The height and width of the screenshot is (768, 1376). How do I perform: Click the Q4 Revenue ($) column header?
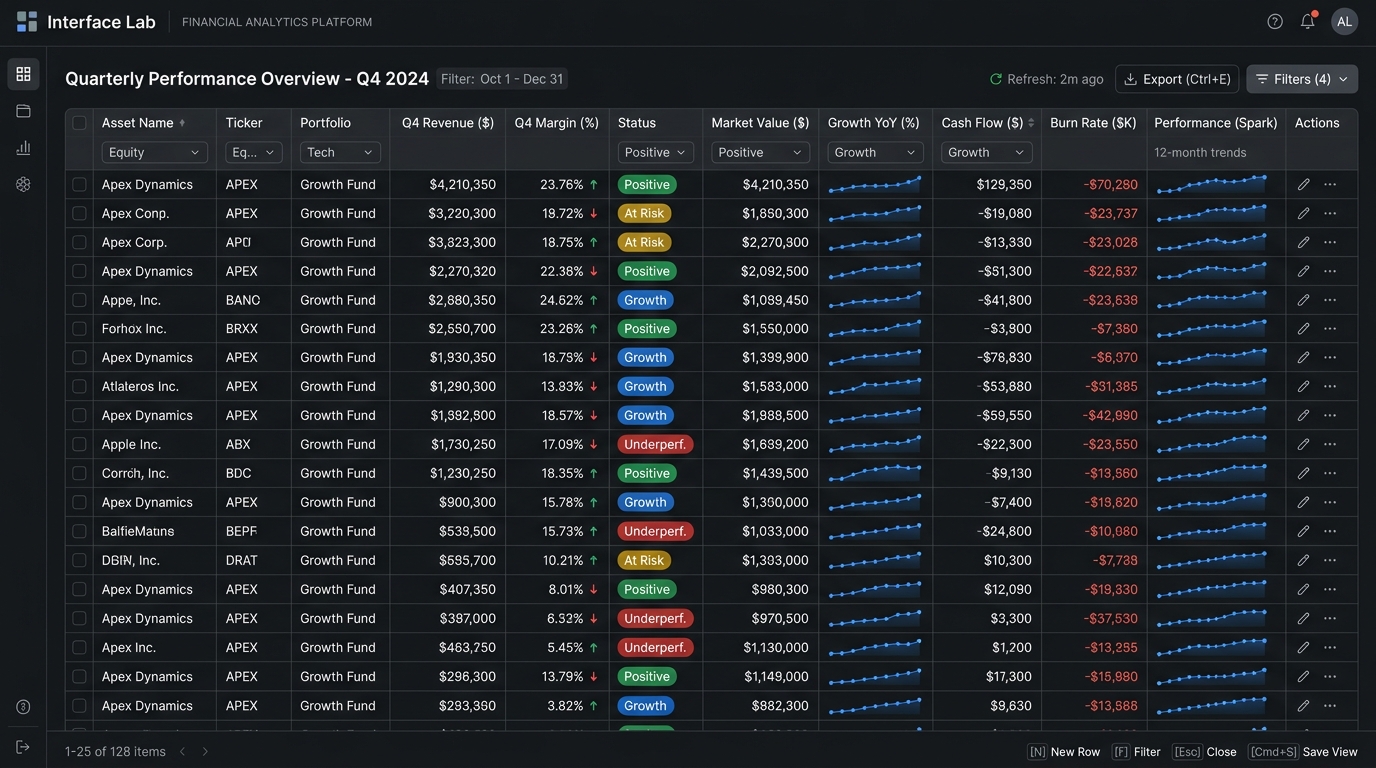pos(448,123)
